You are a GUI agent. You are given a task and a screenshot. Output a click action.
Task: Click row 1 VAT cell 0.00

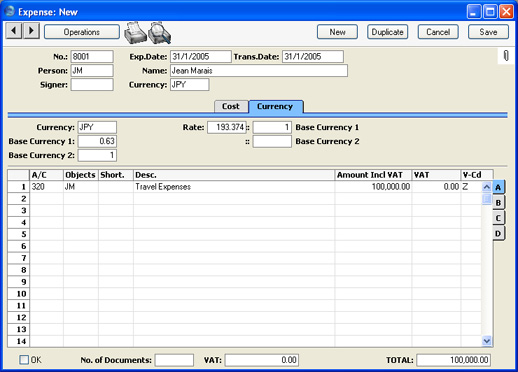click(436, 187)
